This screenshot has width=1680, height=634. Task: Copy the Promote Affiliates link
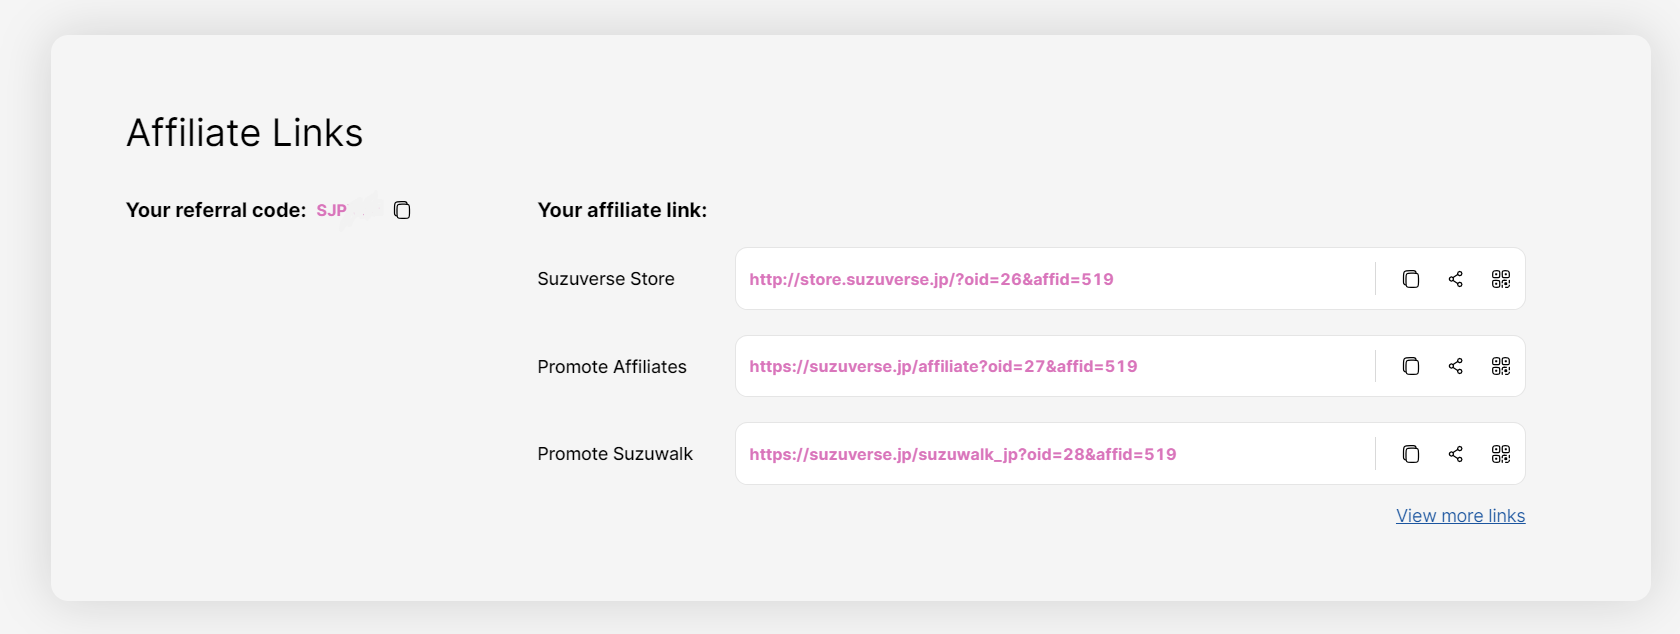coord(1411,366)
